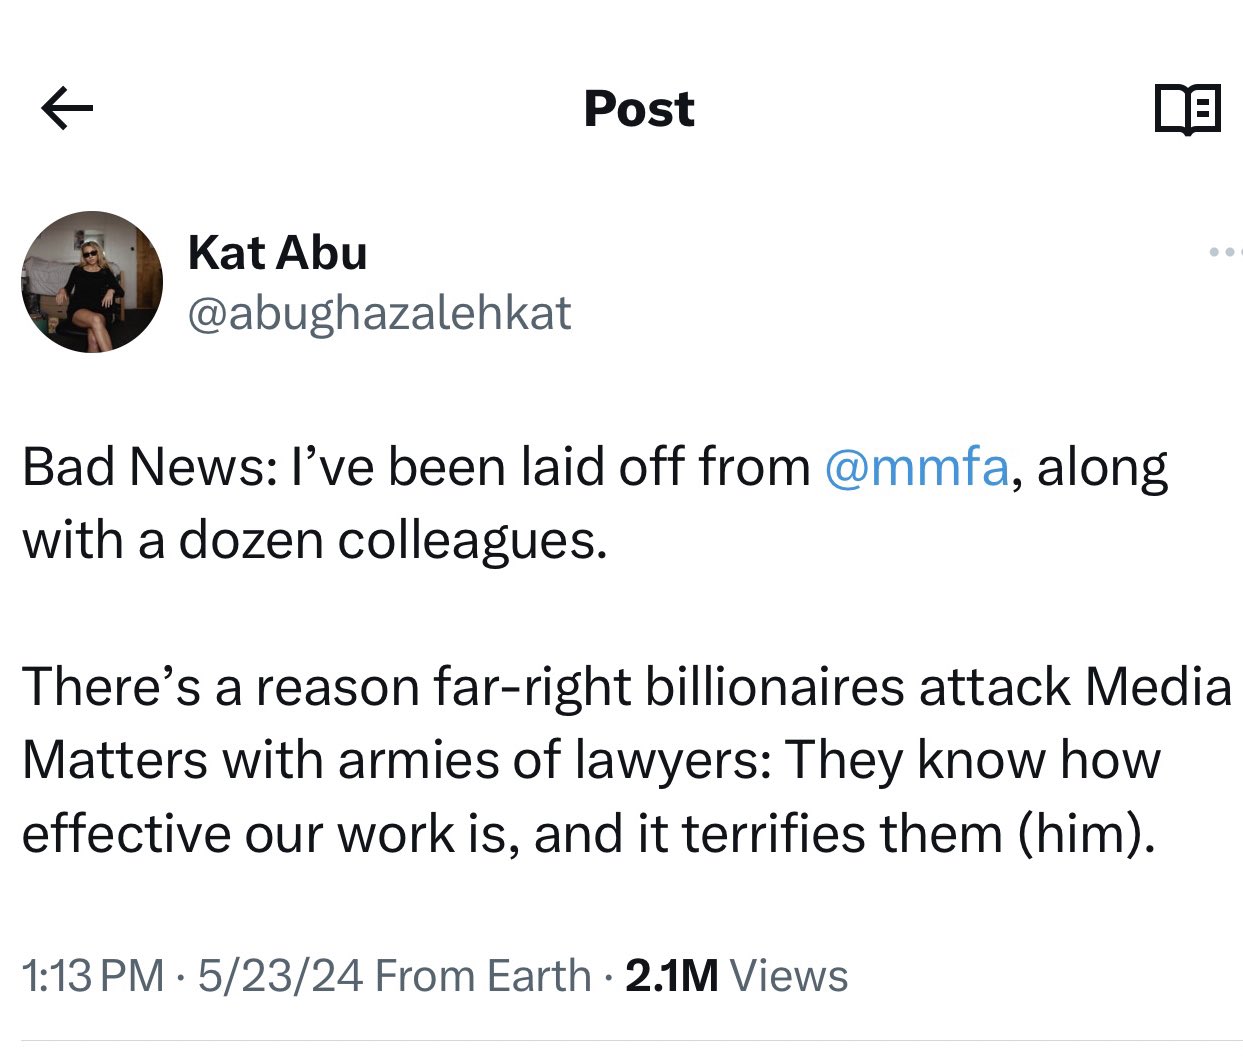The width and height of the screenshot is (1243, 1058).
Task: Click the word "Media" in the post
Action: click(1158, 688)
